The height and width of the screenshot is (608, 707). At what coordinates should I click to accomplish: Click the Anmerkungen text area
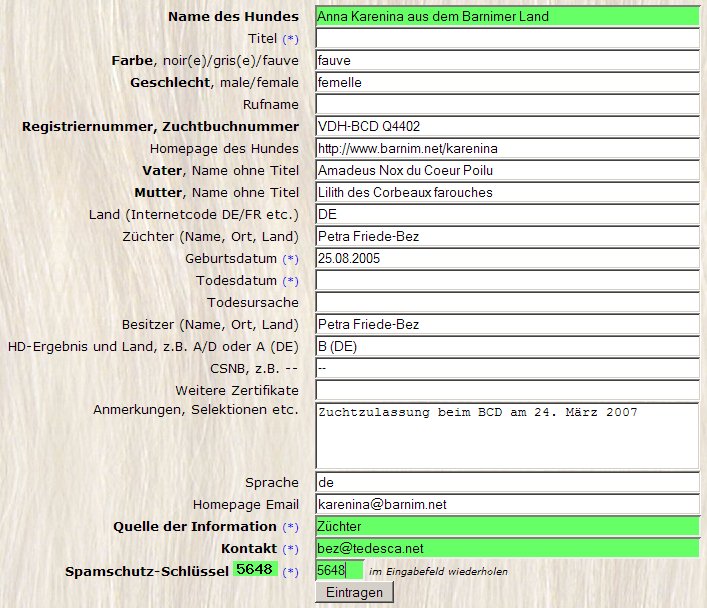(506, 435)
